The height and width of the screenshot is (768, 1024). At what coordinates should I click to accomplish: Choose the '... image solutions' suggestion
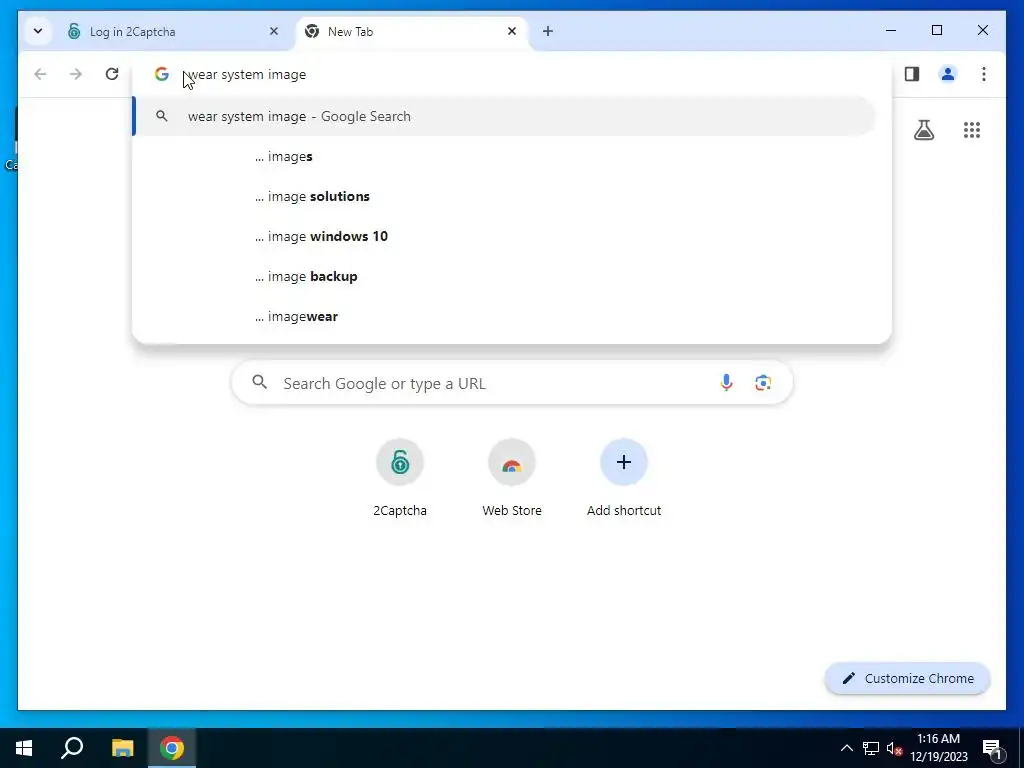point(504,197)
